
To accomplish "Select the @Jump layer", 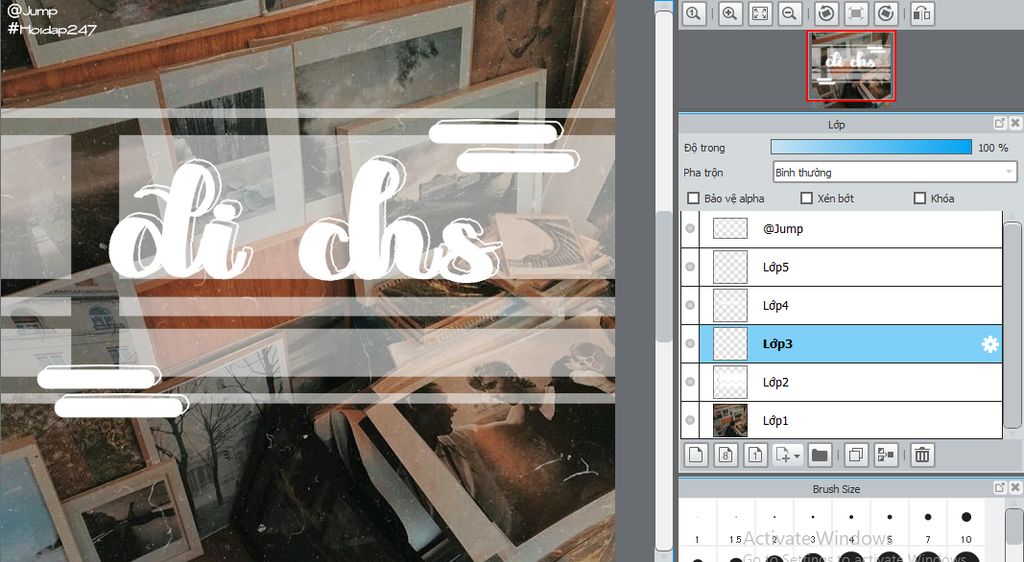I will [x=851, y=228].
